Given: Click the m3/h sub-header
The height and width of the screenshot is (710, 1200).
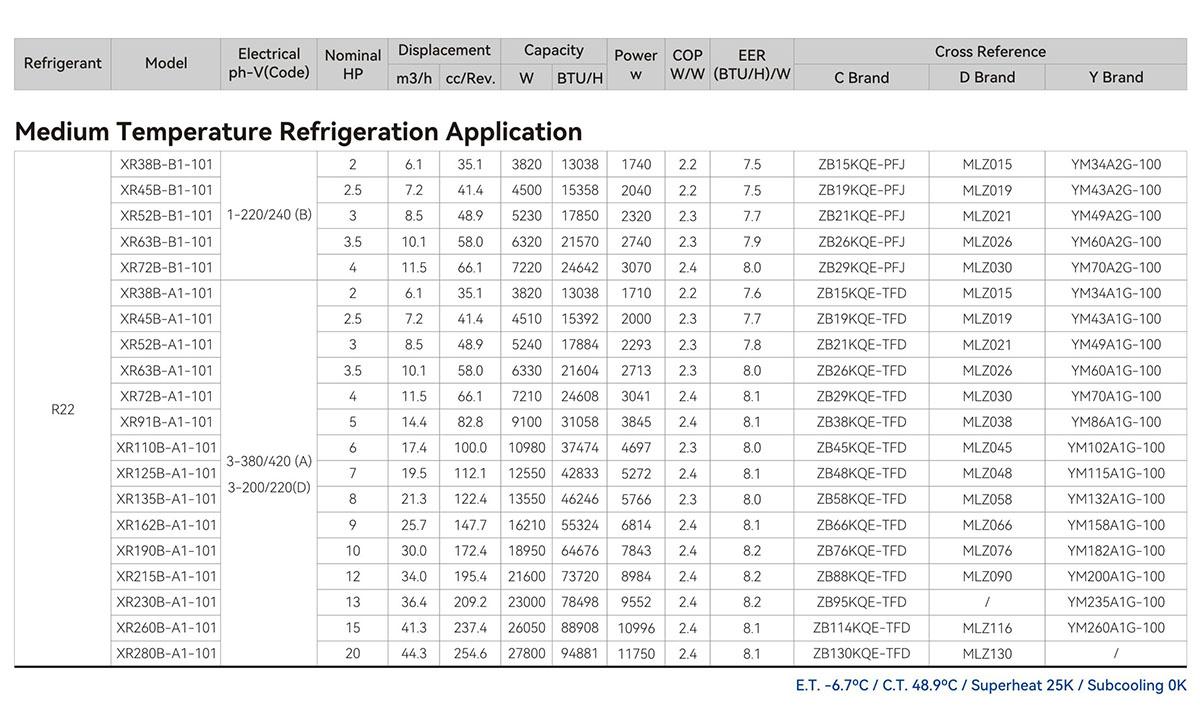Looking at the screenshot, I should [414, 78].
